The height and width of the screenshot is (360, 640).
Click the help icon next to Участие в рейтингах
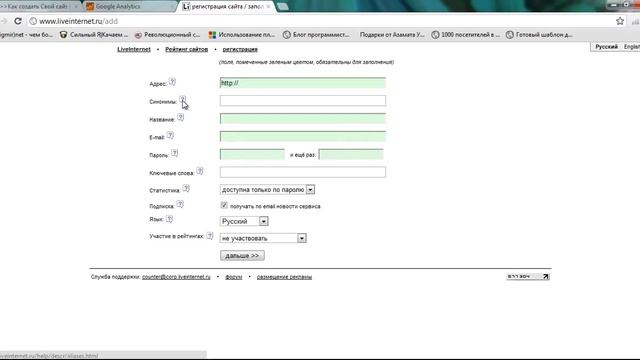click(x=210, y=236)
